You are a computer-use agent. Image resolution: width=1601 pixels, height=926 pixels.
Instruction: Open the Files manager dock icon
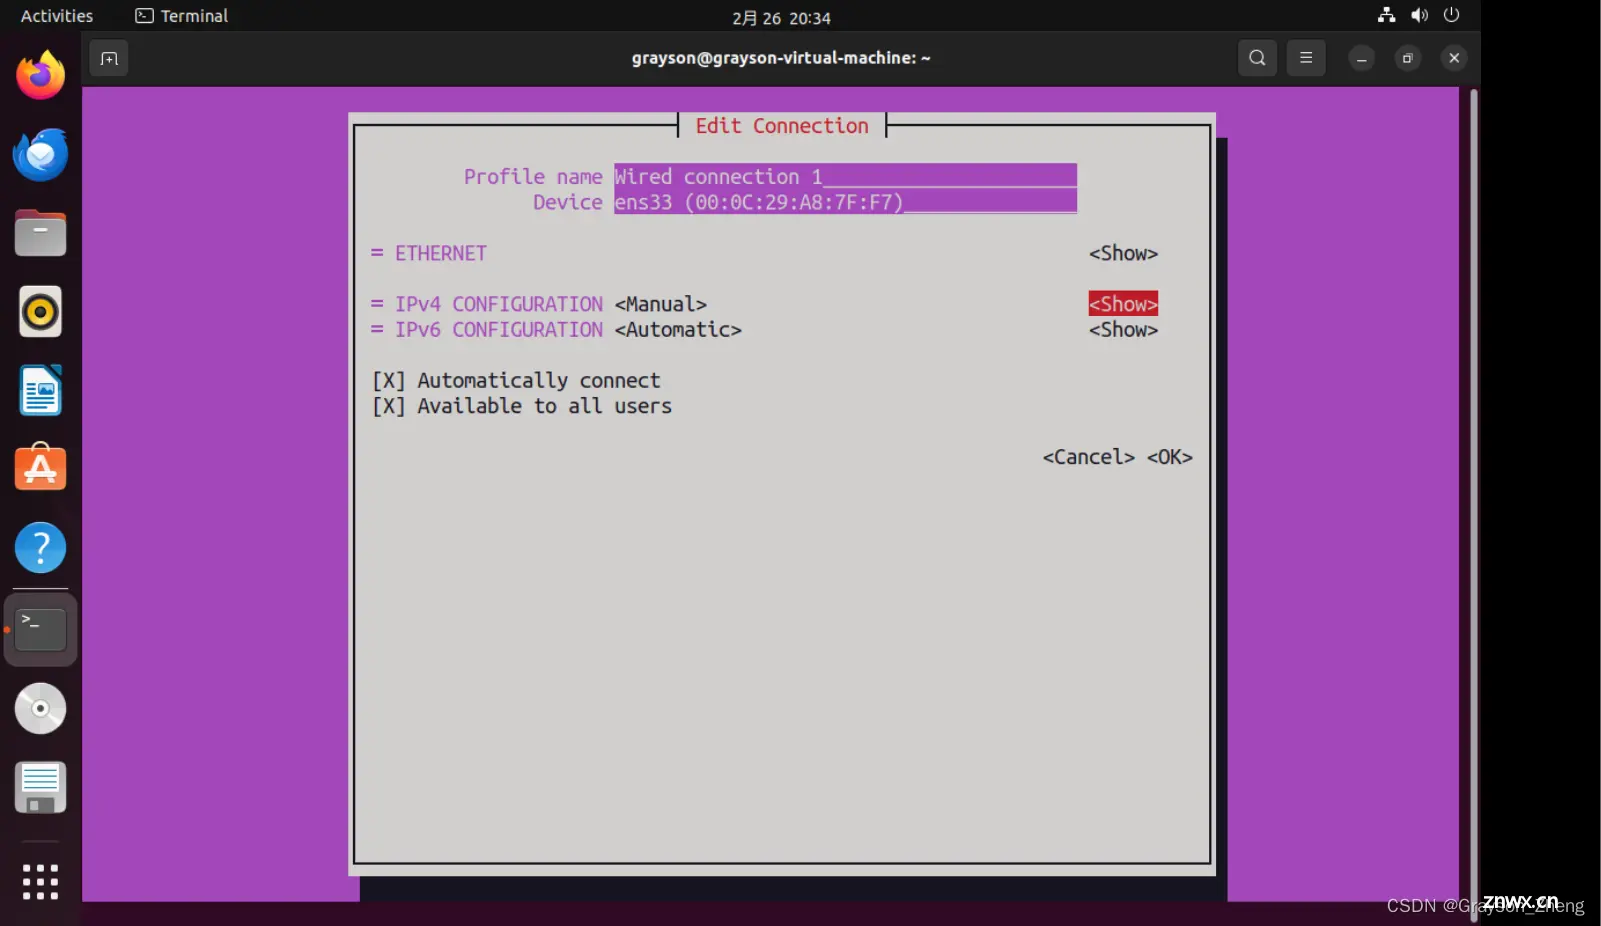[40, 233]
